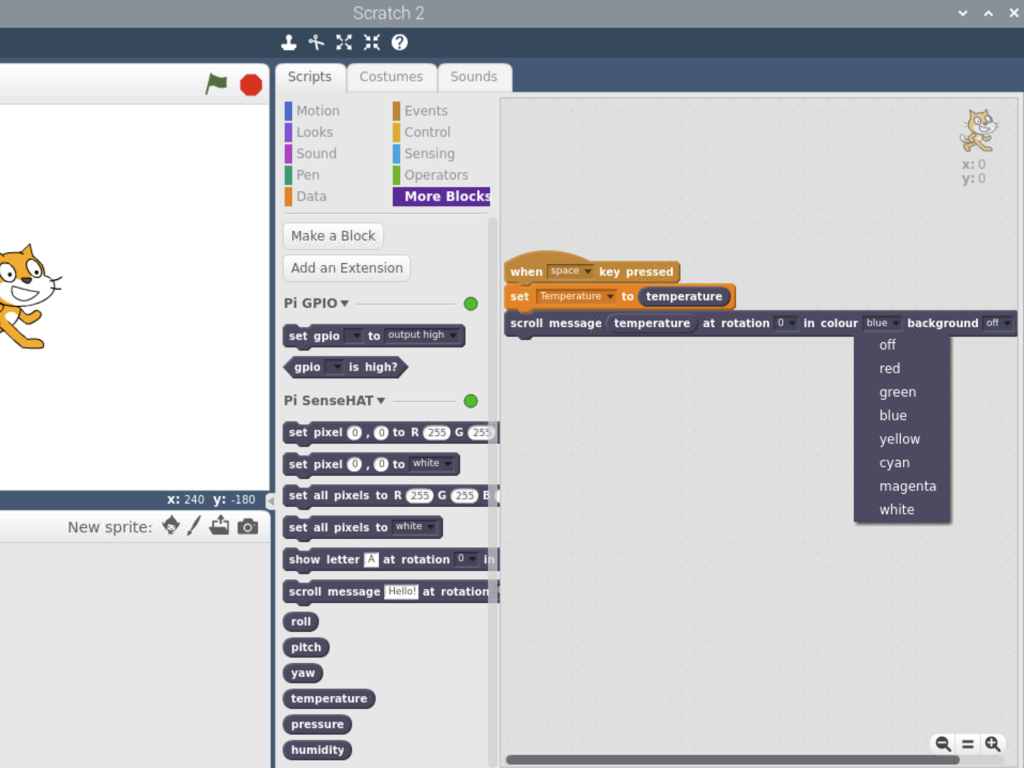Open background off dropdown in scroll block
This screenshot has height=768, width=1024.
point(998,323)
